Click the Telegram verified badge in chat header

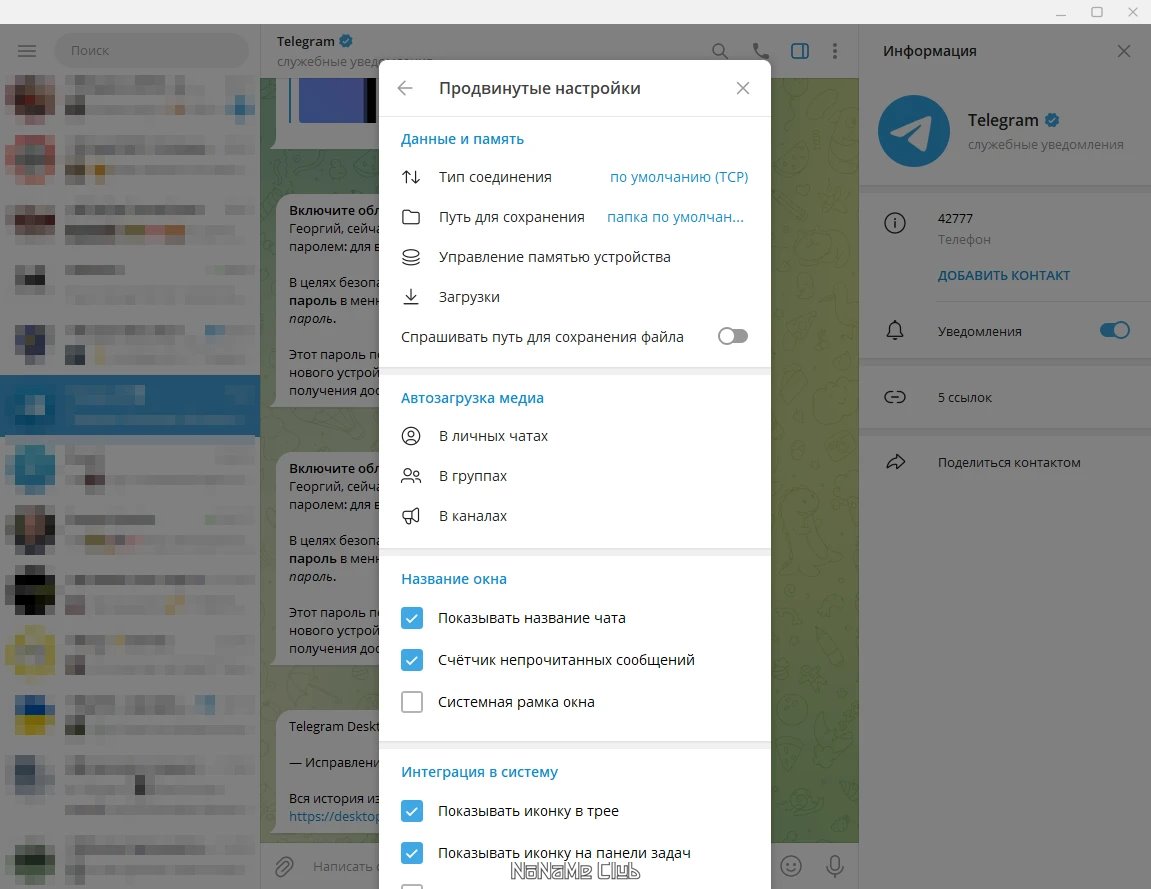click(346, 41)
